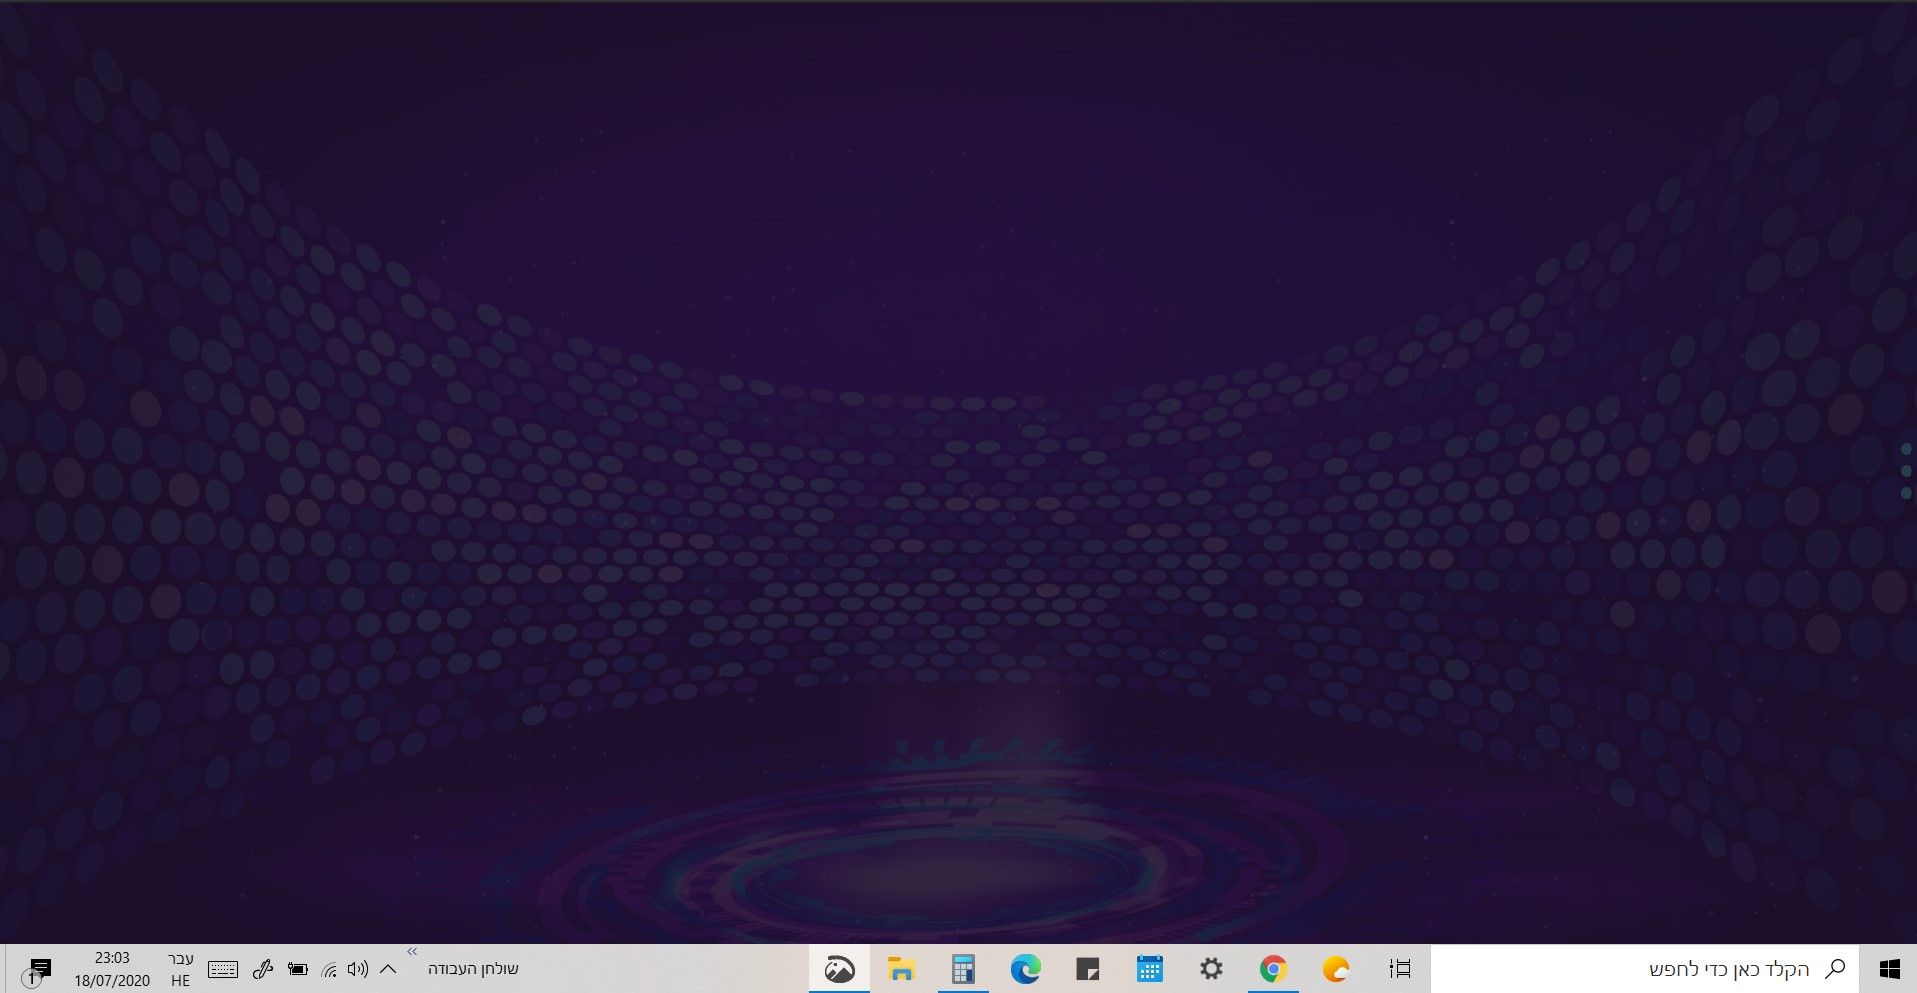Open the Photos app taskbar icon
This screenshot has width=1917, height=993.
[839, 968]
